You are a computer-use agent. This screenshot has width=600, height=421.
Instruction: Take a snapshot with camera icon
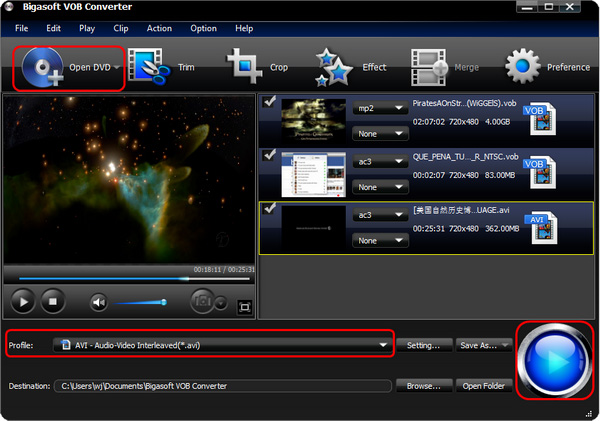pyautogui.click(x=202, y=301)
